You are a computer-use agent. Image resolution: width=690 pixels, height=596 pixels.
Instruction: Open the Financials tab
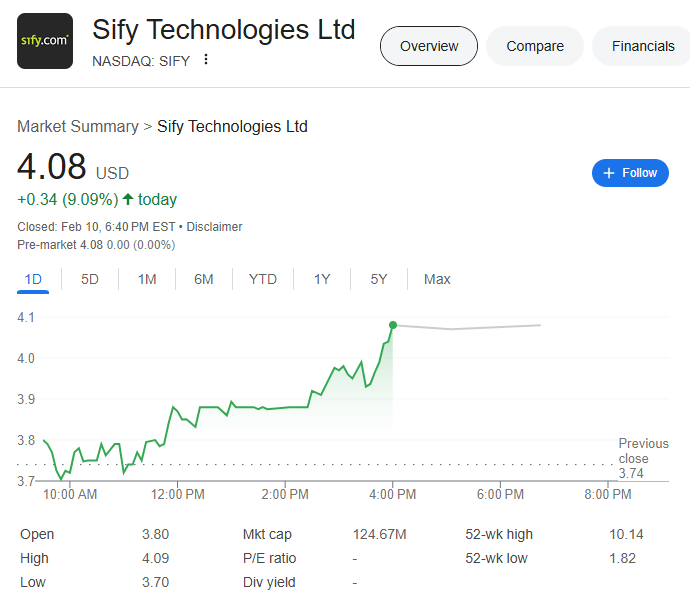642,46
